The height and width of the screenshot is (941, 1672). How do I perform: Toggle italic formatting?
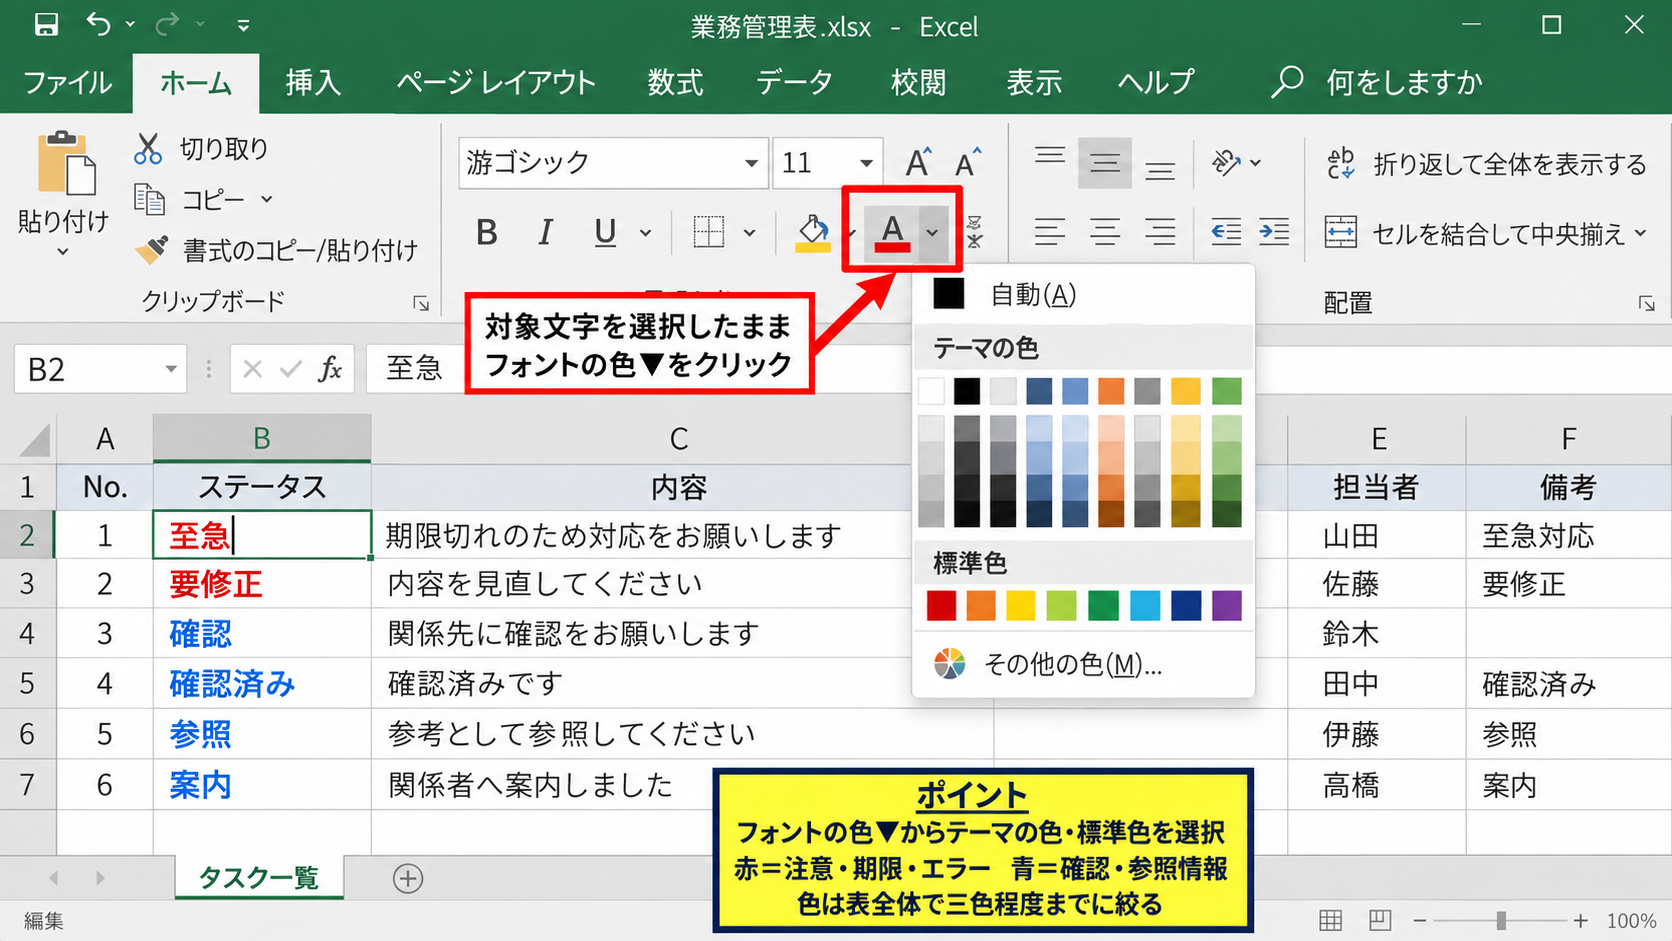click(x=545, y=233)
